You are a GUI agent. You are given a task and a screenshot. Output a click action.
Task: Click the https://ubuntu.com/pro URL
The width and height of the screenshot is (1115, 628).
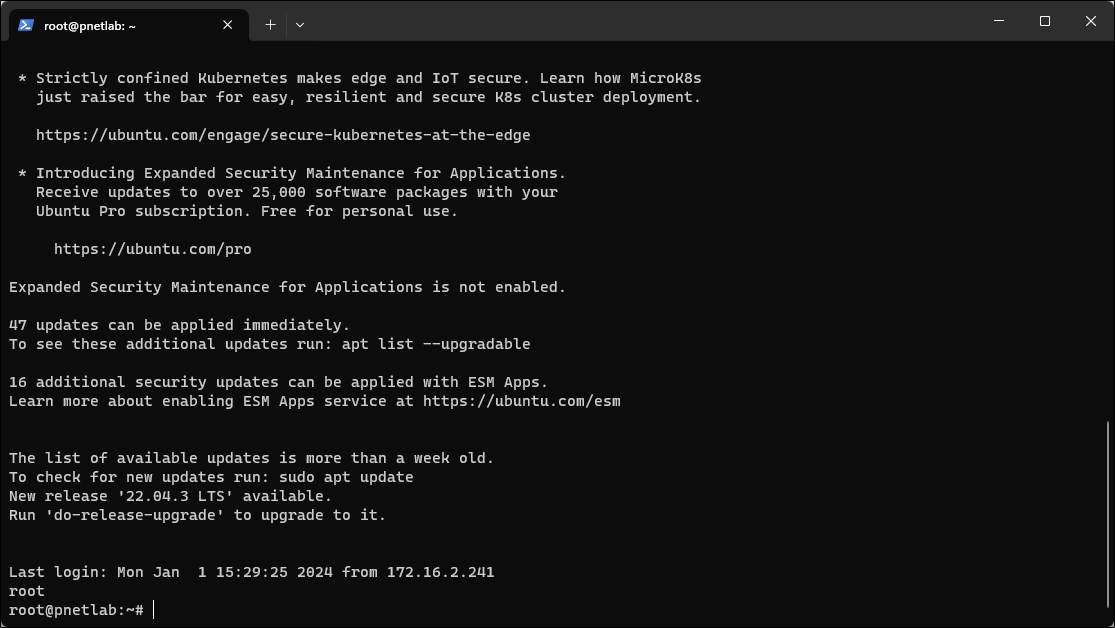(x=152, y=250)
